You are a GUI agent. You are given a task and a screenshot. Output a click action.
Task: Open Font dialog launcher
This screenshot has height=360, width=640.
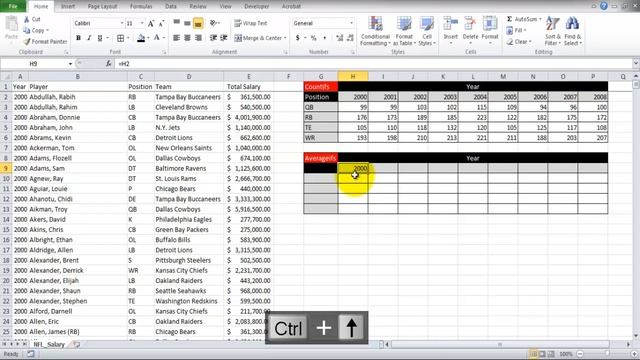click(164, 52)
